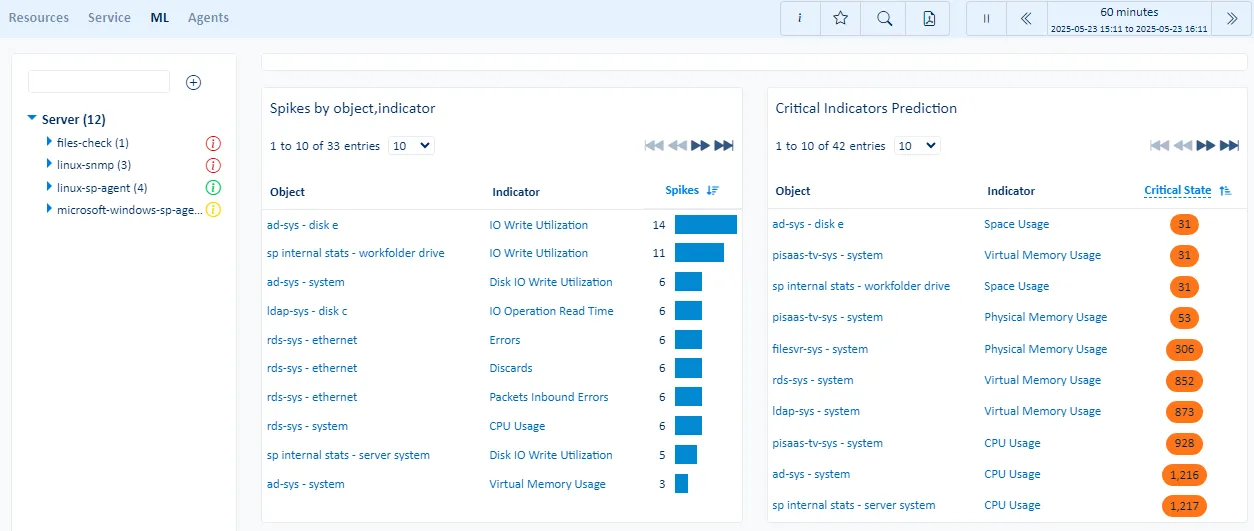The height and width of the screenshot is (531, 1254).
Task: Click red status icon next to files-check
Action: tap(213, 143)
